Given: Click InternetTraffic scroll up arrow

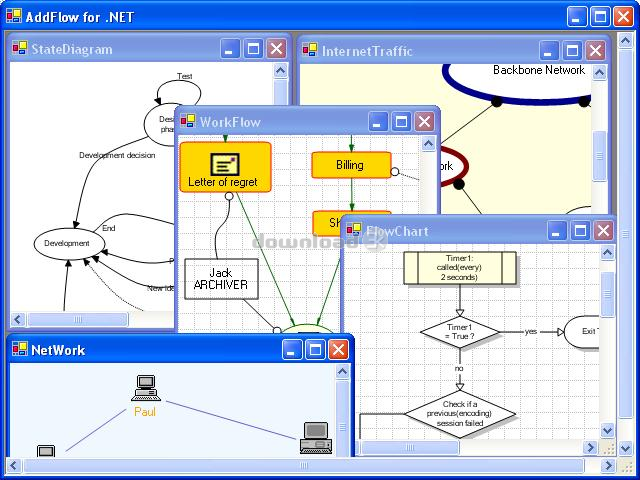Looking at the screenshot, I should 599,73.
